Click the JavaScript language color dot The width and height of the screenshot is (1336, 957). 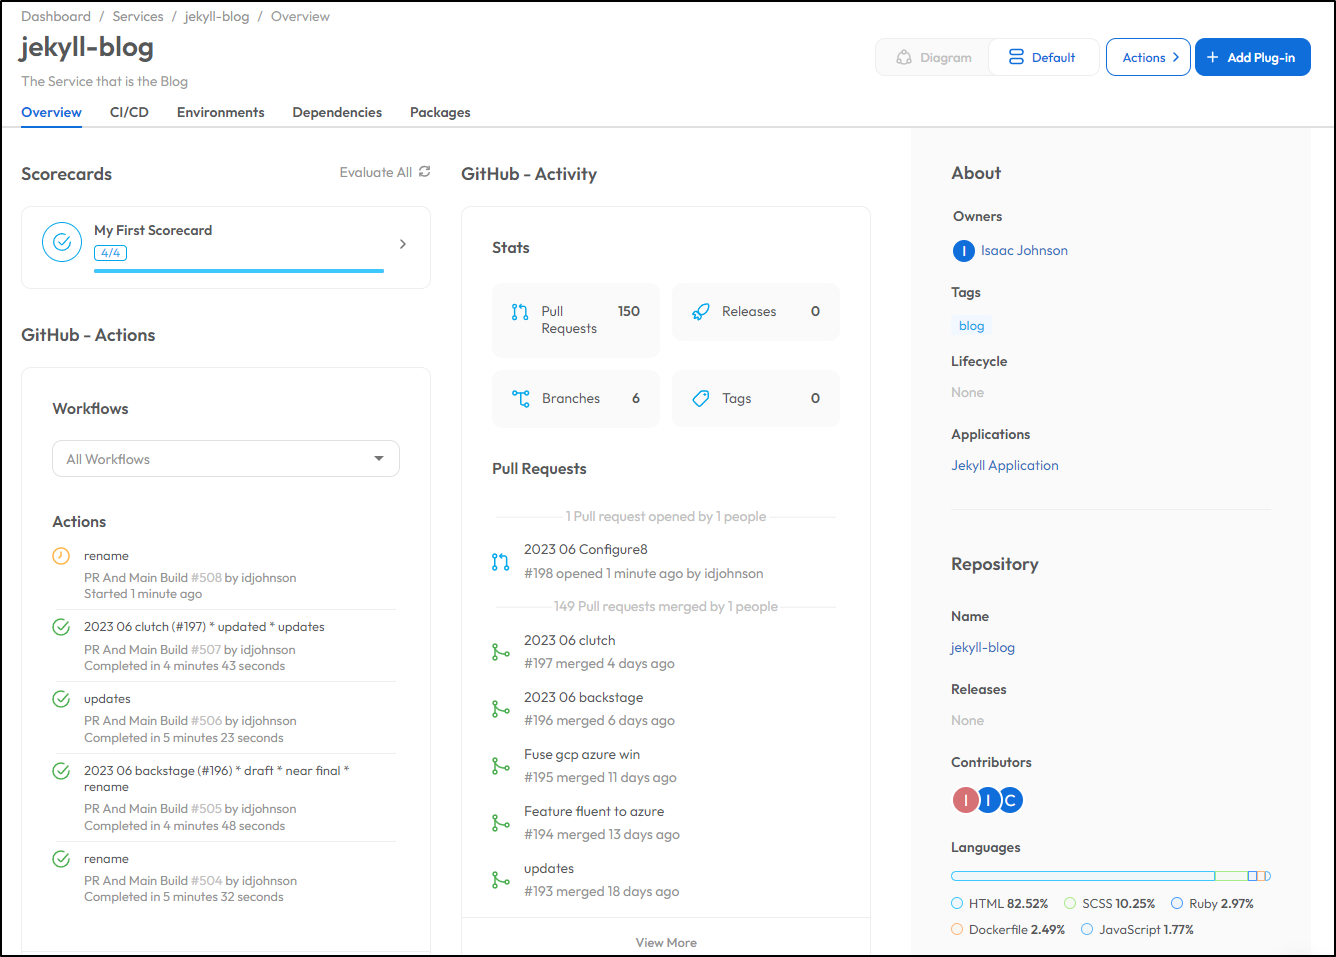pos(1087,930)
